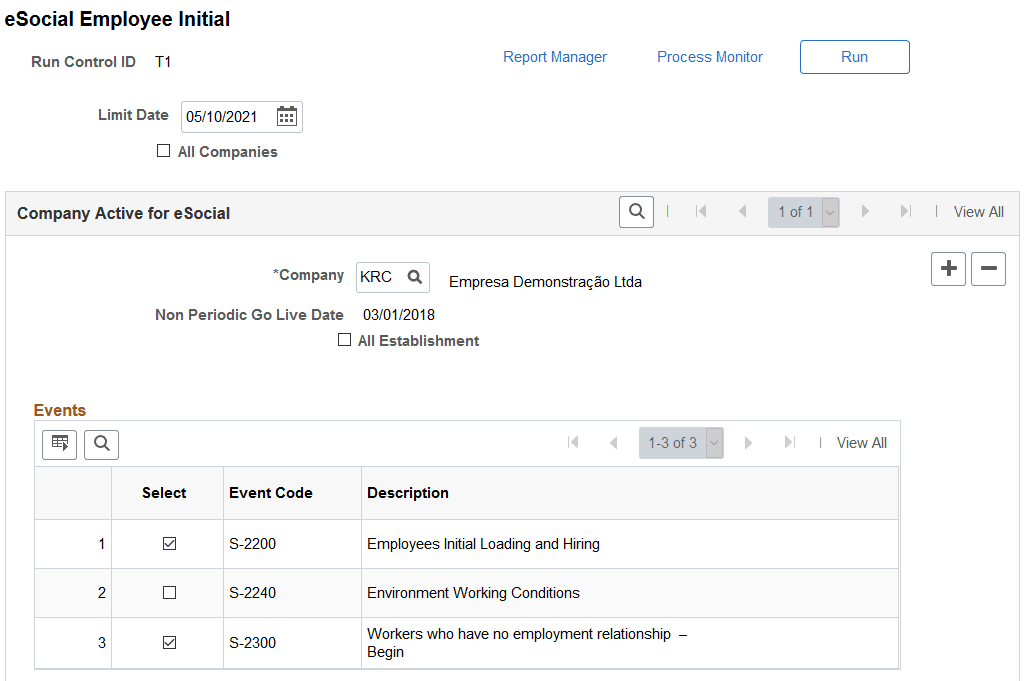Click search icon in Company Active header
Image resolution: width=1031 pixels, height=681 pixels.
click(x=636, y=212)
